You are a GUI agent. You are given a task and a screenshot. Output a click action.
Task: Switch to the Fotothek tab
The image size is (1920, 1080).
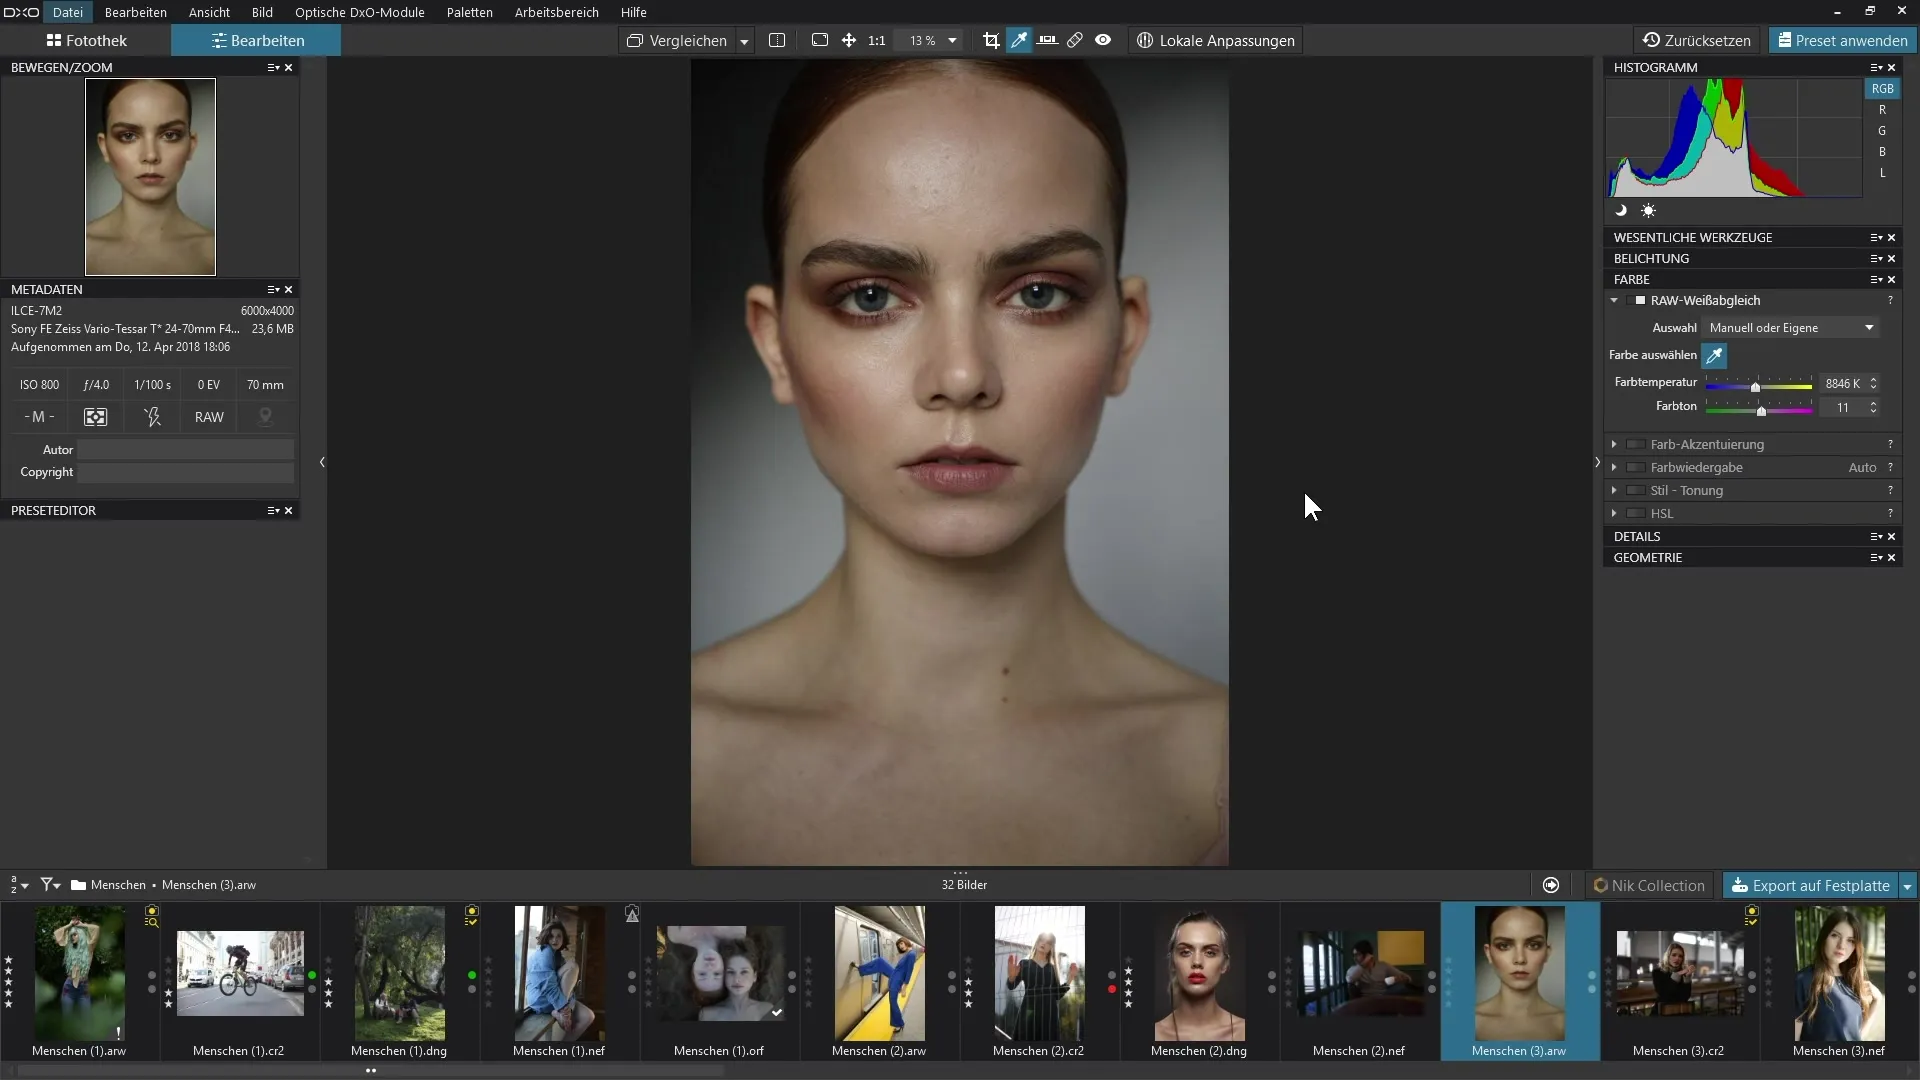click(x=86, y=41)
